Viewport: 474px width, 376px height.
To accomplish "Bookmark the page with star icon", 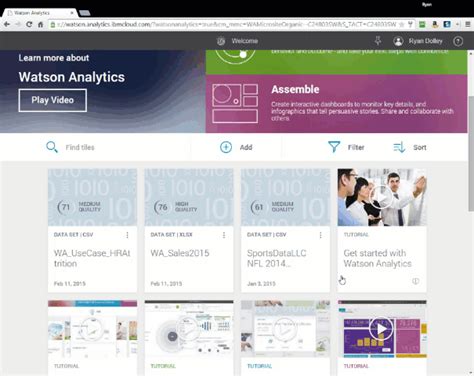I will [x=402, y=24].
